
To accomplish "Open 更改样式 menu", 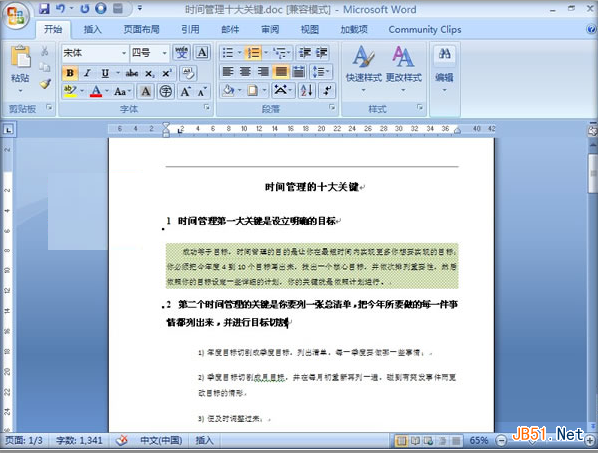I will pyautogui.click(x=403, y=69).
